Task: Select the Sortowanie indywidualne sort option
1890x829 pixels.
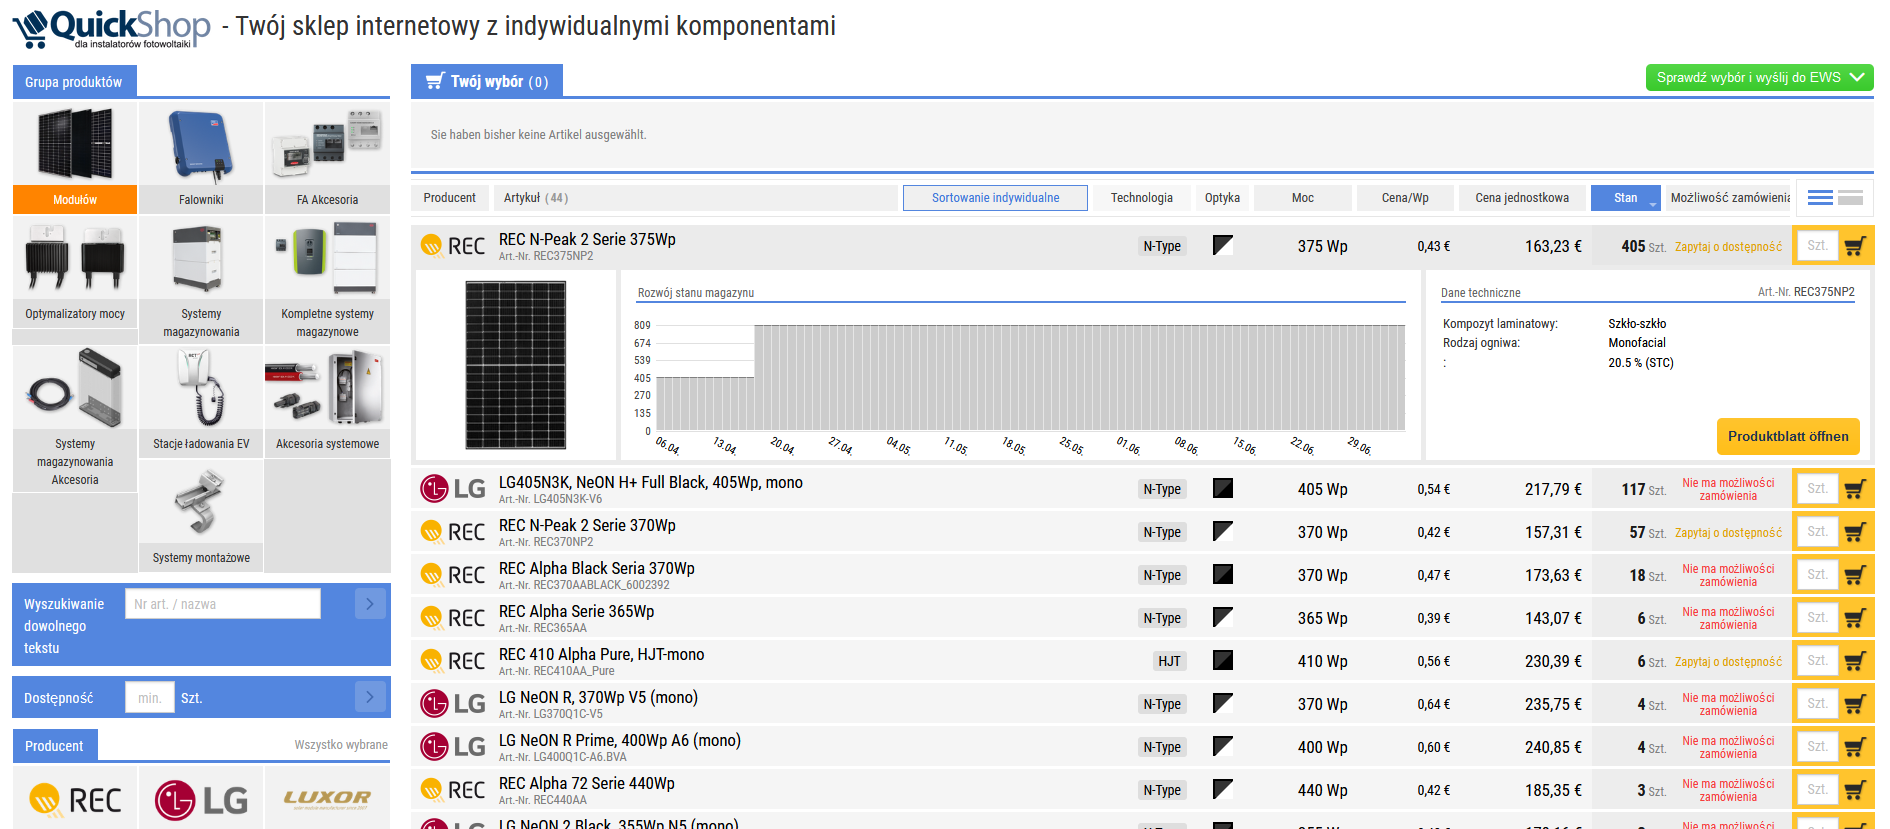Action: [x=995, y=198]
